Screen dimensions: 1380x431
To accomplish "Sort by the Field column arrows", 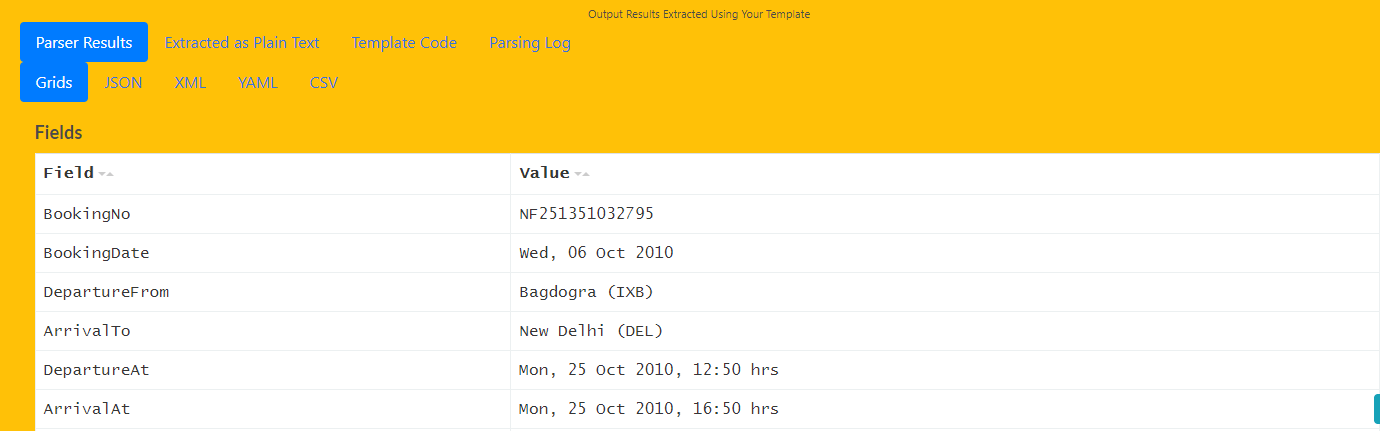I will 106,174.
